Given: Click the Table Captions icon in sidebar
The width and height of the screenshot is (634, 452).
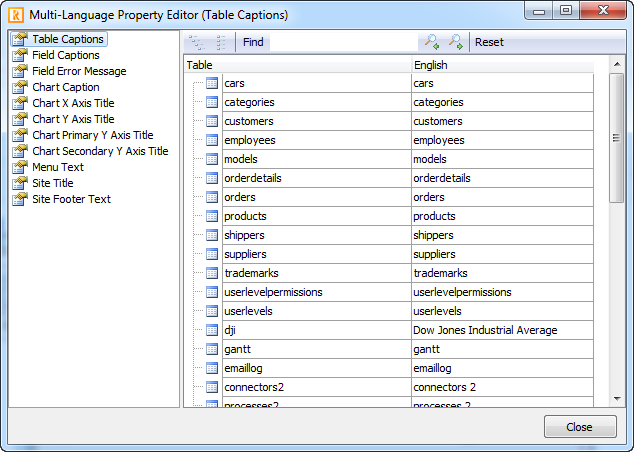Looking at the screenshot, I should pyautogui.click(x=20, y=39).
